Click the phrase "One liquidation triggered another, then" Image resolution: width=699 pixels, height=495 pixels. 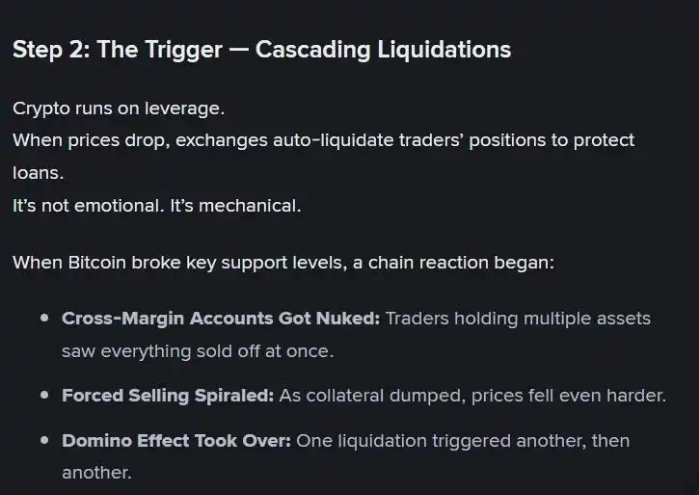point(463,441)
